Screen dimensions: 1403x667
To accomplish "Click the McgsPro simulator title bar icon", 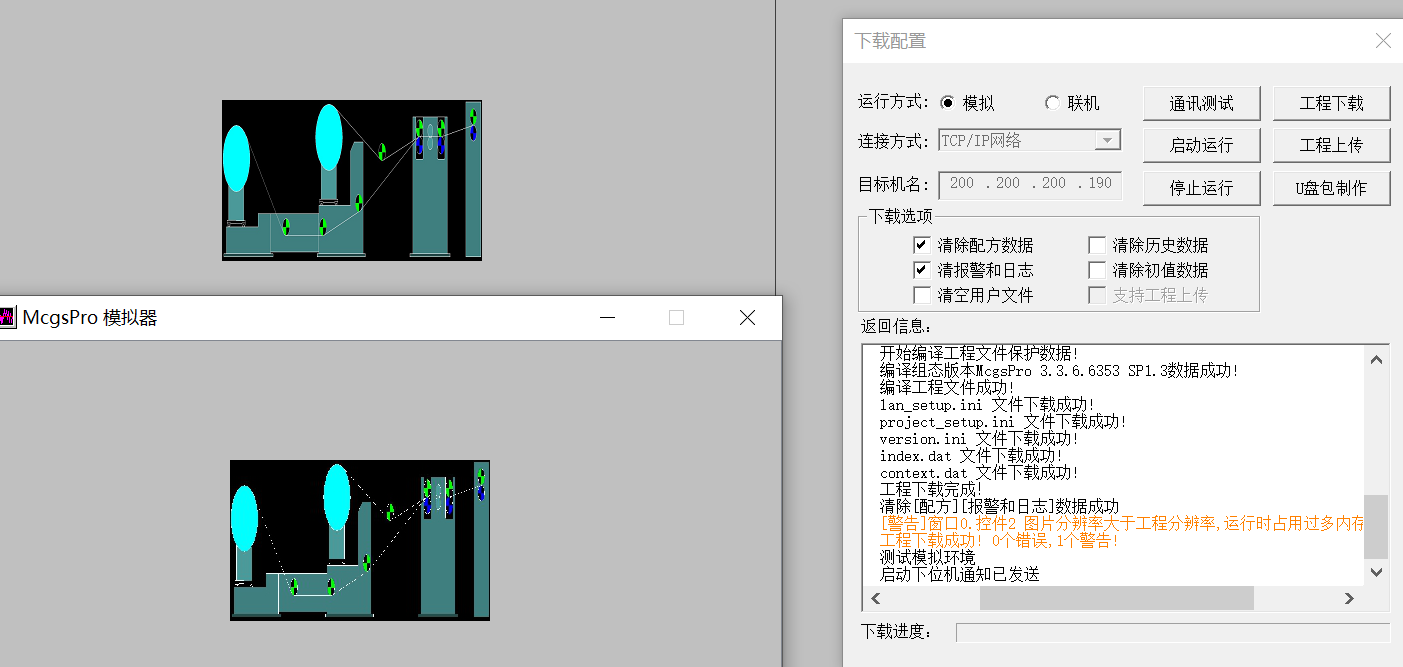I will tap(8, 318).
